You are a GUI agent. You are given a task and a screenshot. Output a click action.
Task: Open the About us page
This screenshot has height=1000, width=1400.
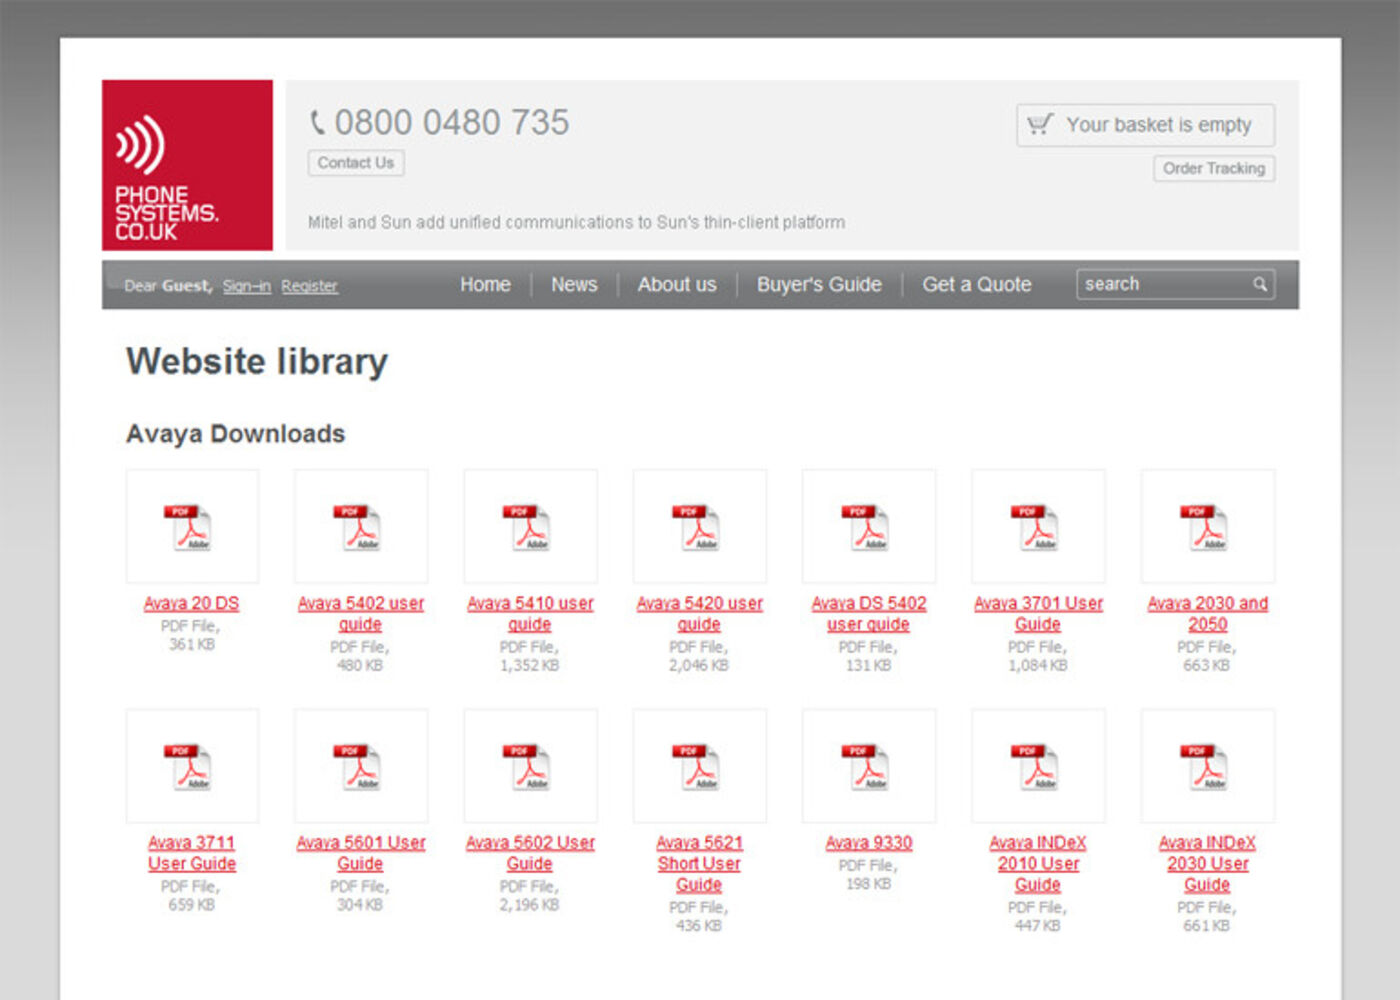tap(677, 285)
